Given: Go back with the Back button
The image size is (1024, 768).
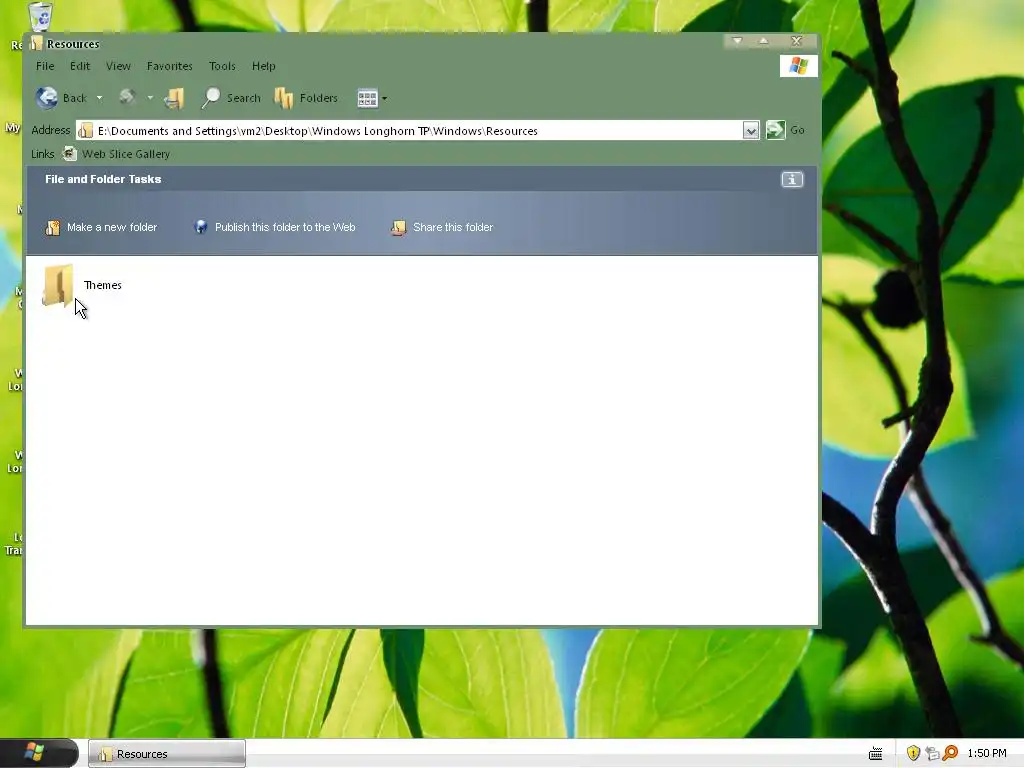Looking at the screenshot, I should click(61, 98).
